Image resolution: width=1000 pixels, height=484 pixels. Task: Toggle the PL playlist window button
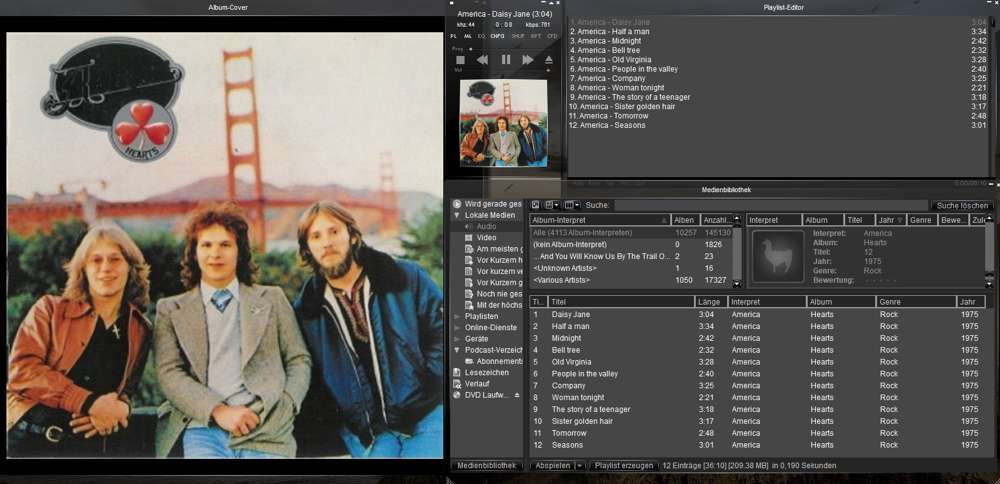pos(453,36)
